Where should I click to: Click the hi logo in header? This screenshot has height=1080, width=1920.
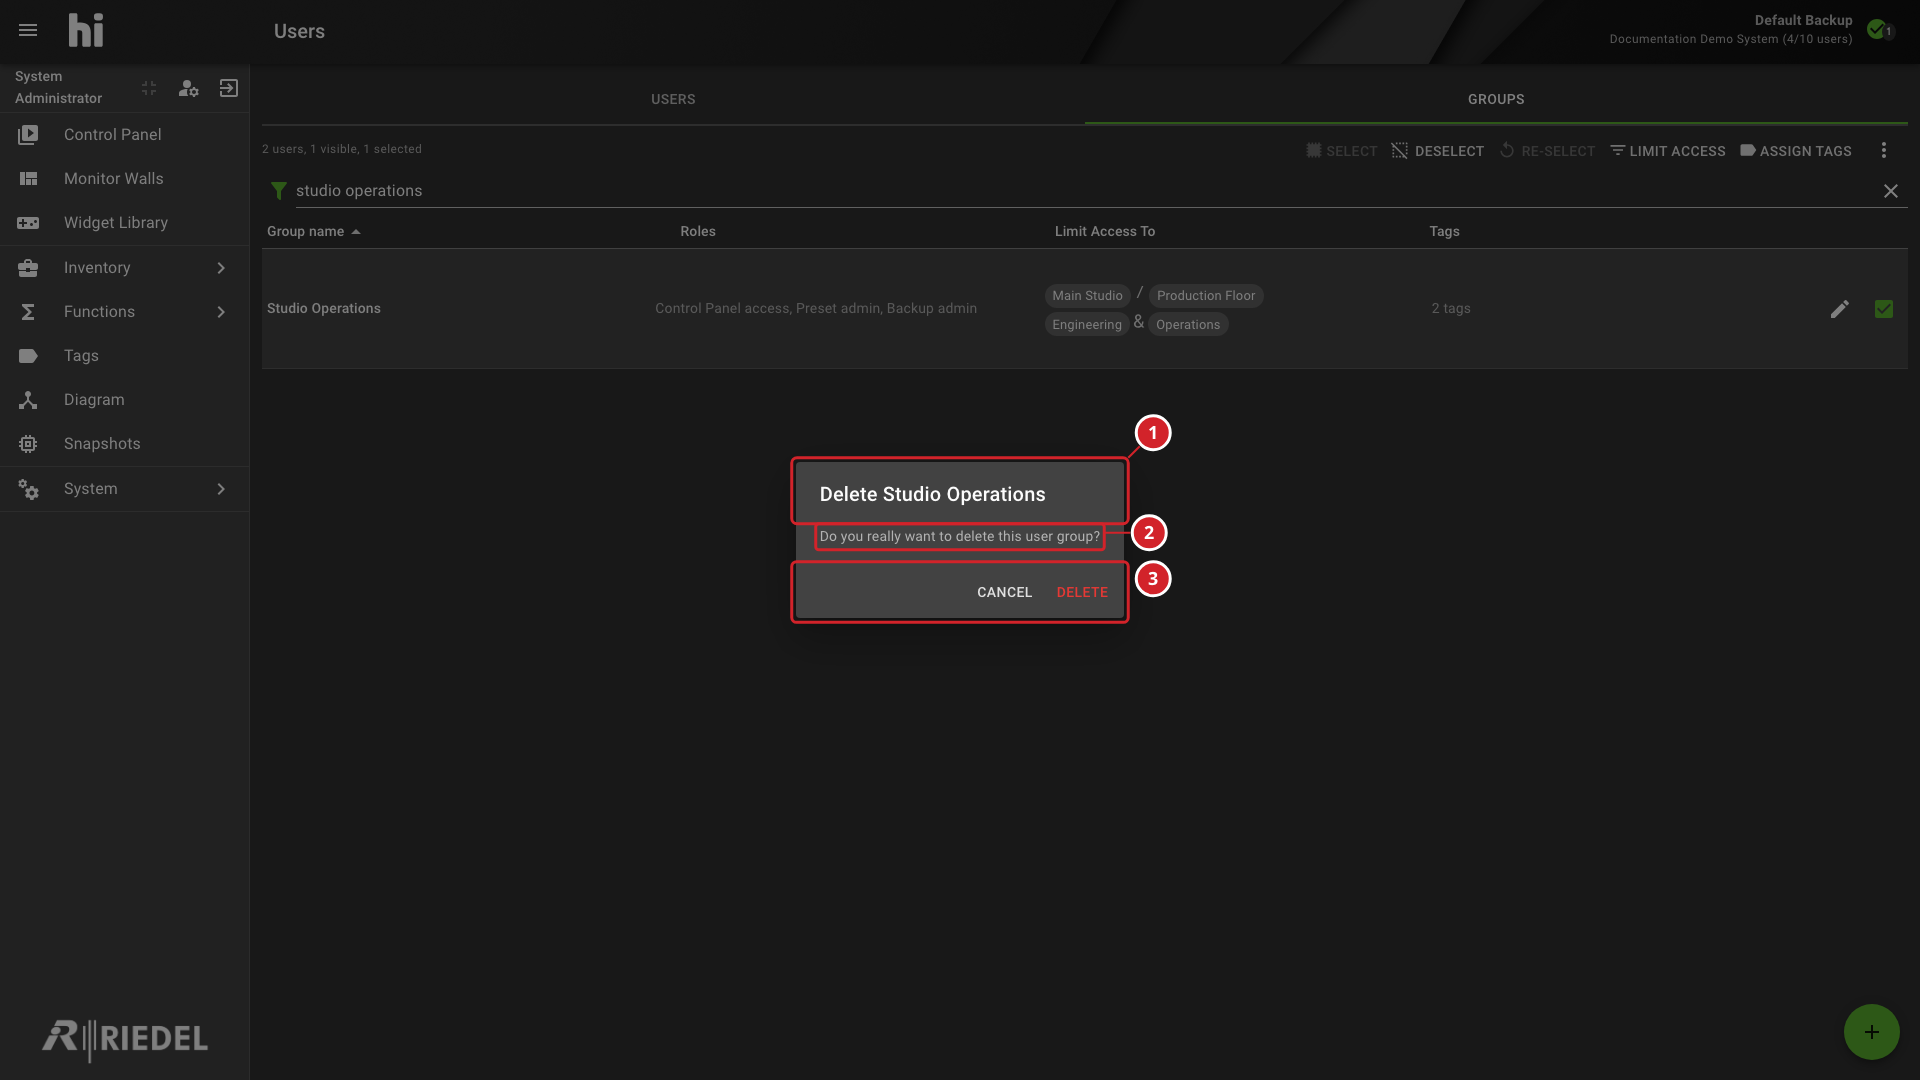pos(86,31)
